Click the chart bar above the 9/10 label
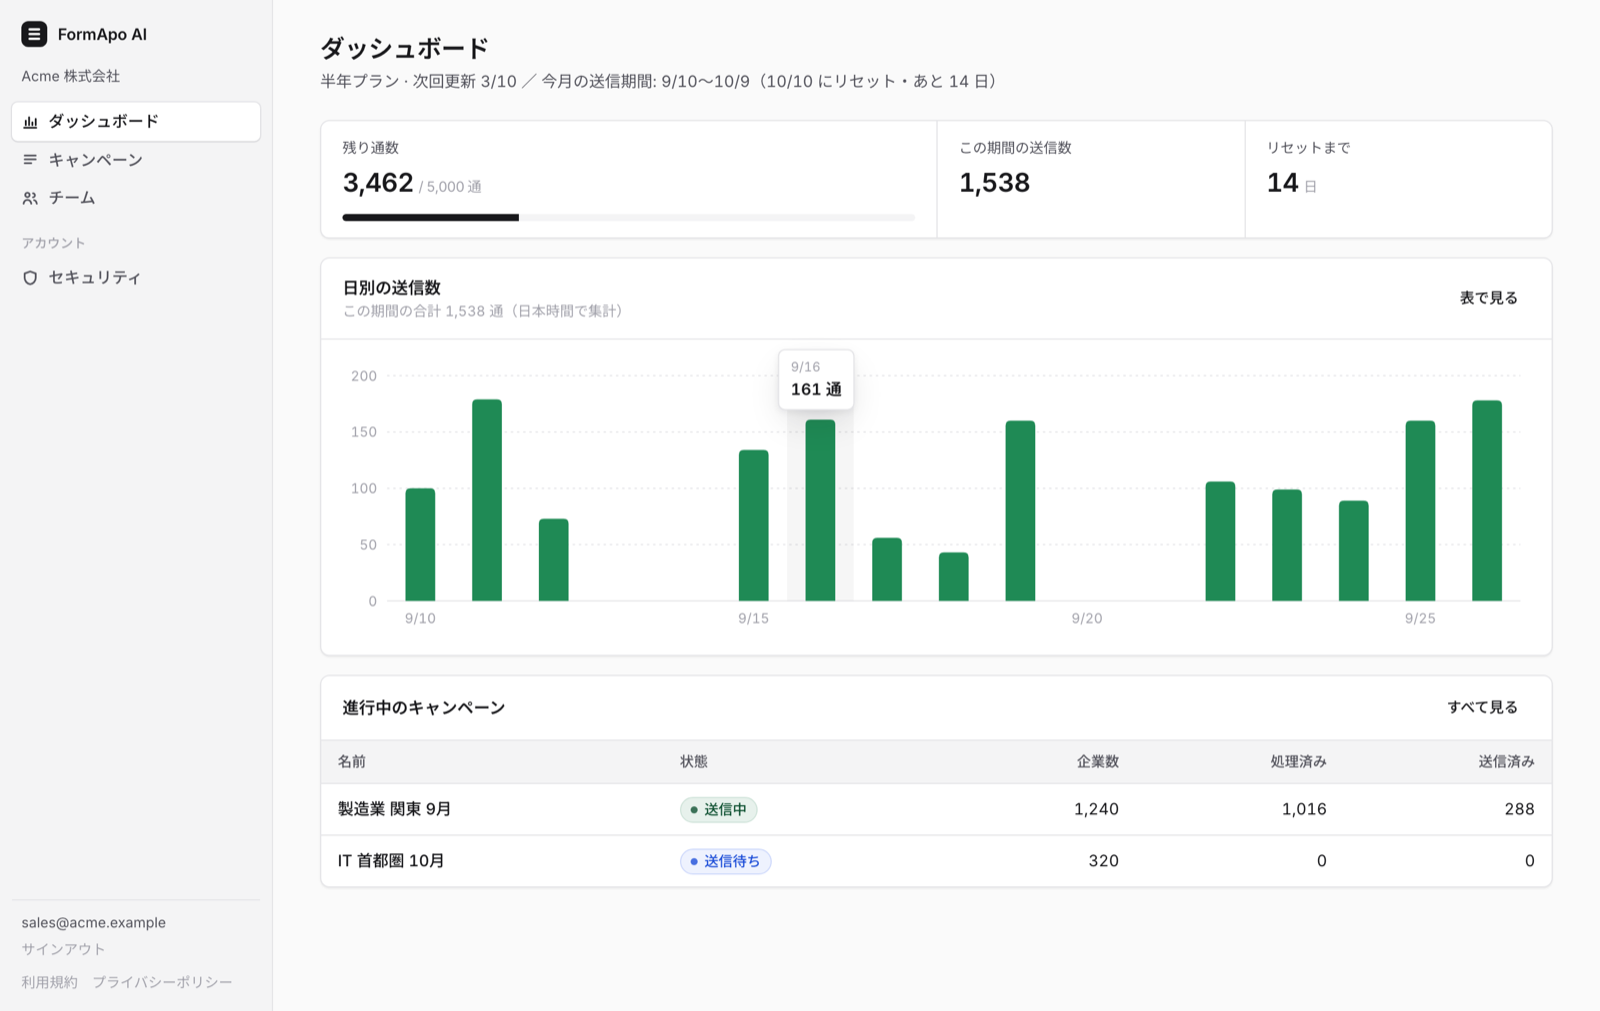 [420, 544]
